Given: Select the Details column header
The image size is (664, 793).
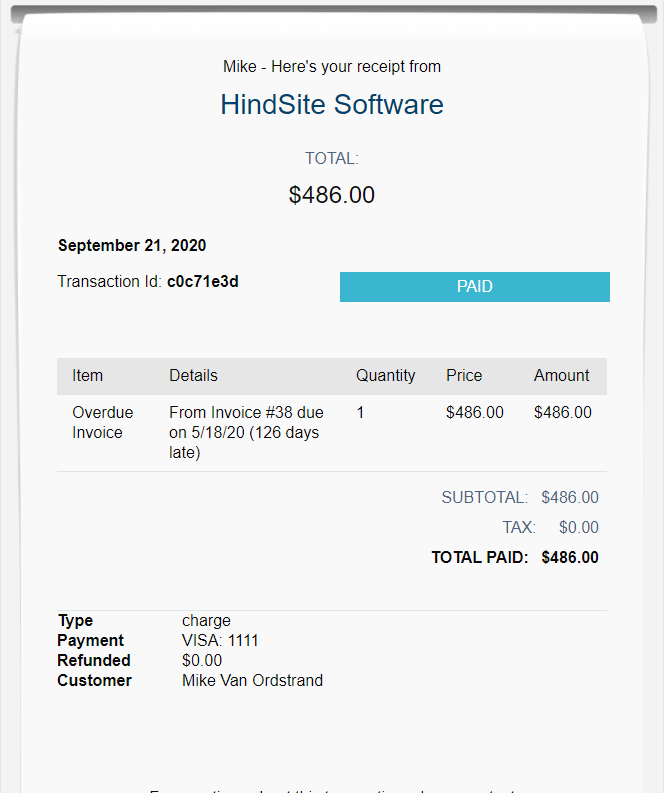Looking at the screenshot, I should [x=193, y=376].
